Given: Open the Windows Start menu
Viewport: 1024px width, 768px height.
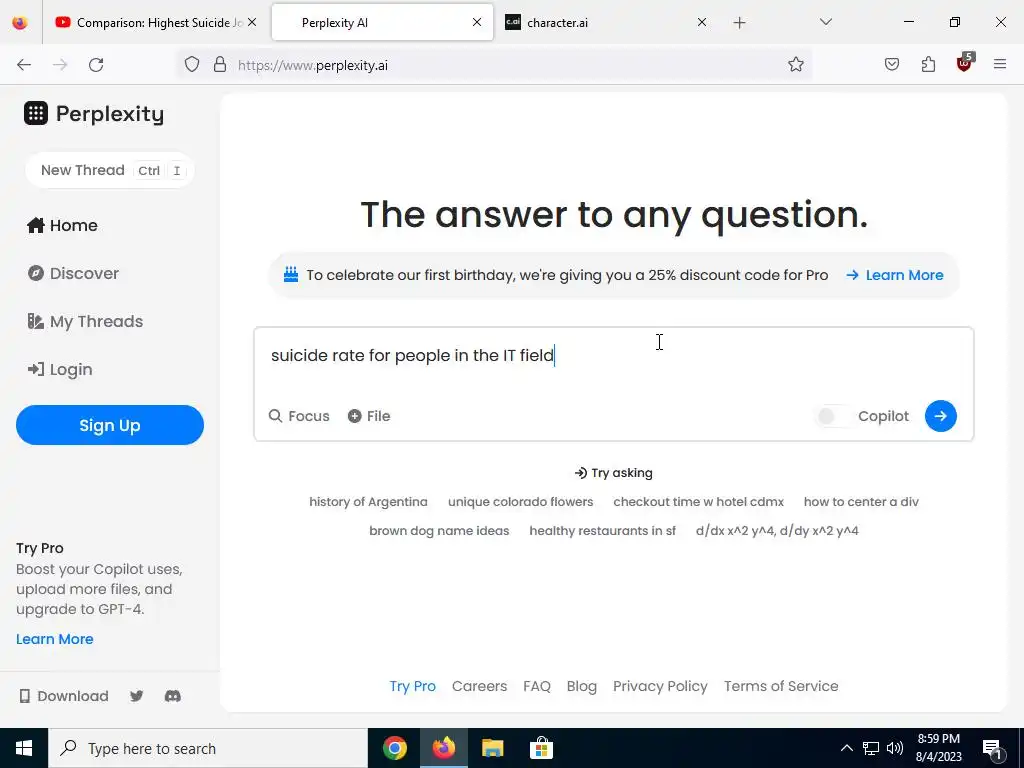Looking at the screenshot, I should pyautogui.click(x=24, y=748).
